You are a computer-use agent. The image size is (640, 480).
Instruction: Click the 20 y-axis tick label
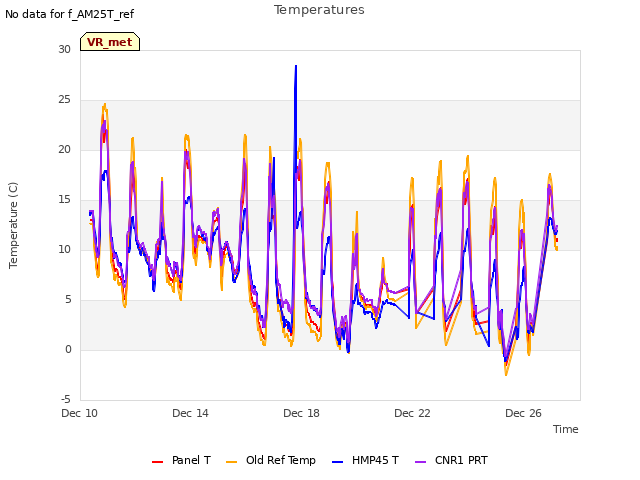[x=64, y=149]
